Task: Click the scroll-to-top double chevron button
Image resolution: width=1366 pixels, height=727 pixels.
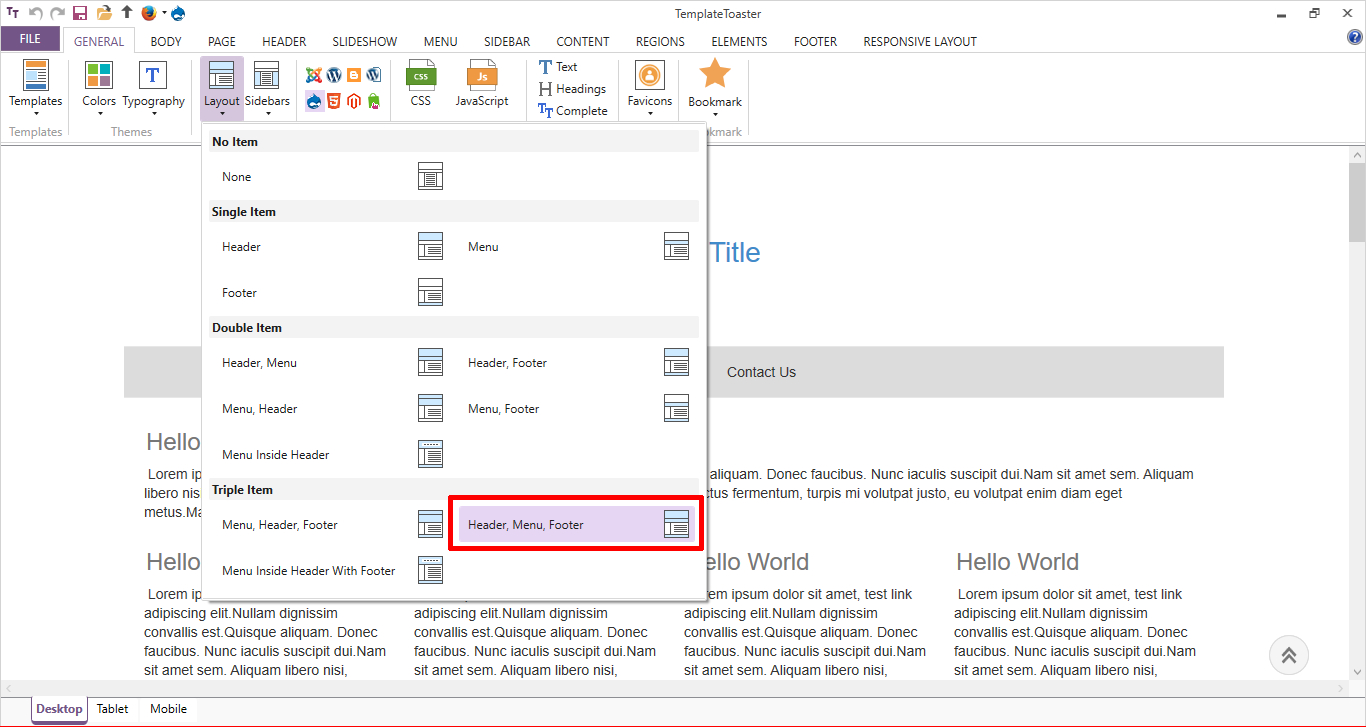Action: [1289, 655]
